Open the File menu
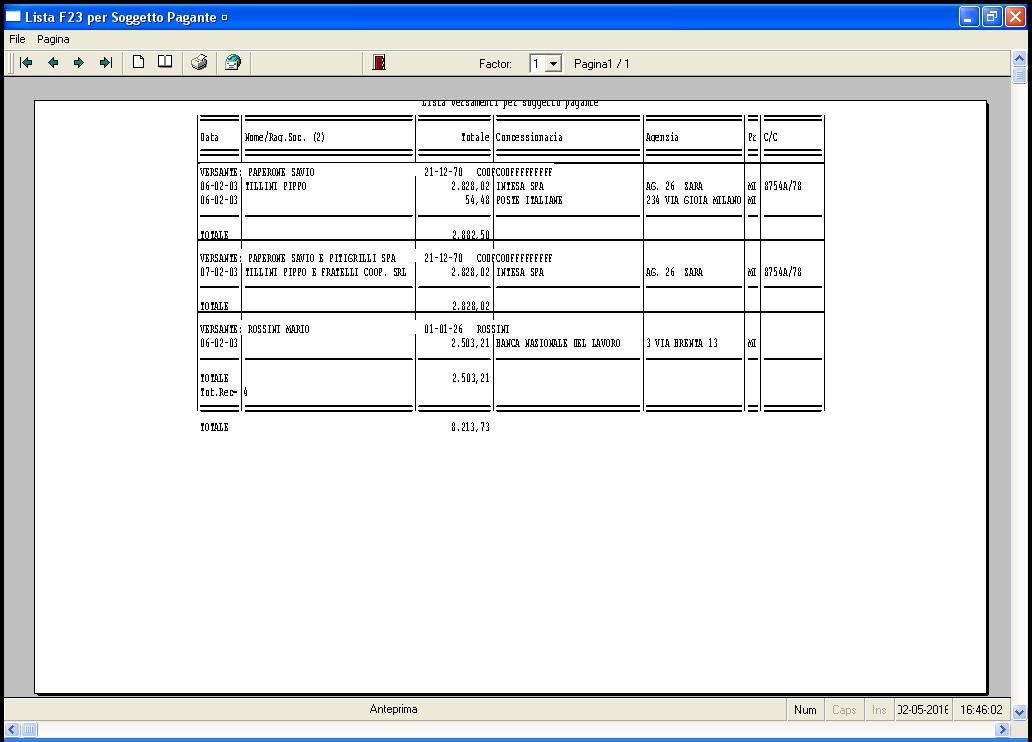 coord(17,39)
